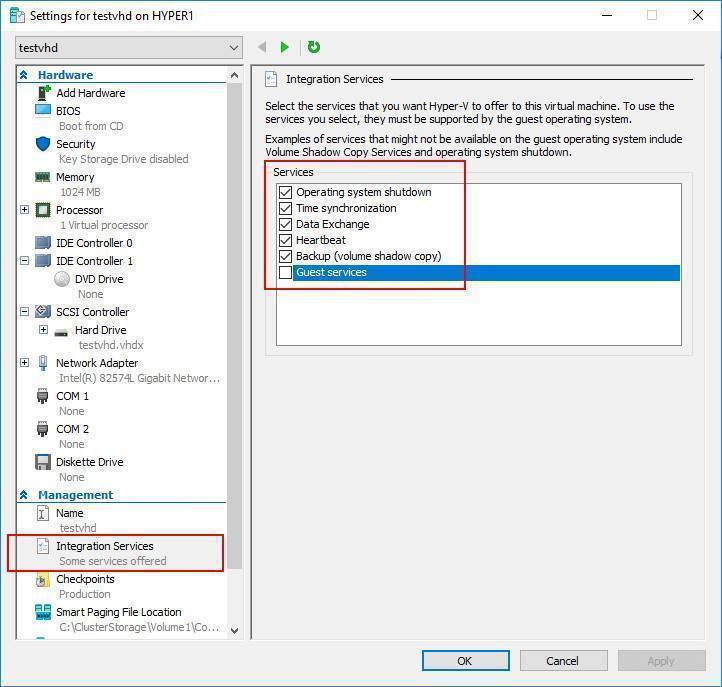The width and height of the screenshot is (722, 687).
Task: Click the Smart Paging File Location icon
Action: pyautogui.click(x=43, y=612)
